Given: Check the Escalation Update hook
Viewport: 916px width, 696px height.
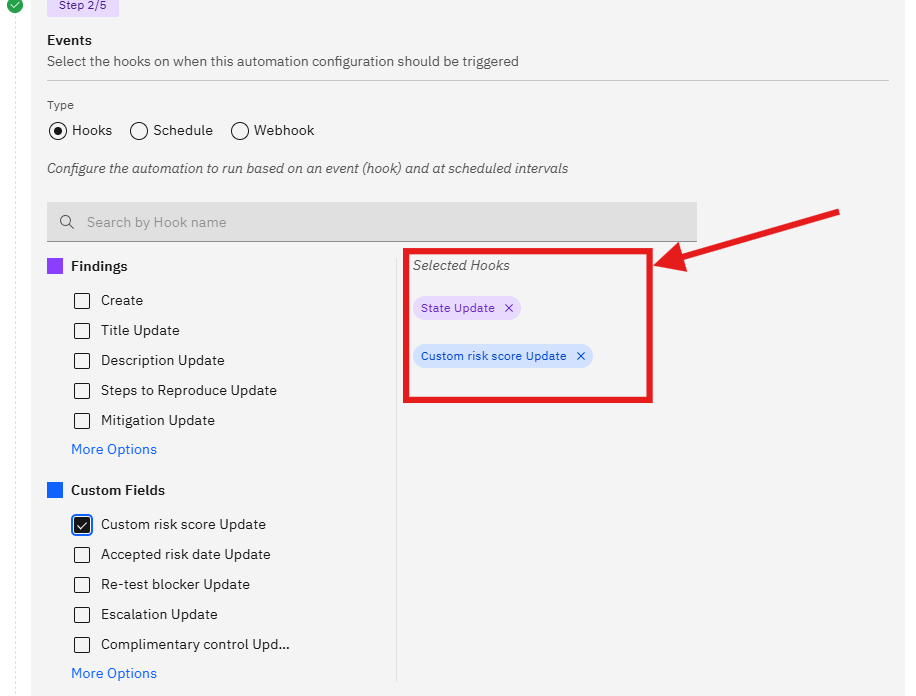Looking at the screenshot, I should 82,615.
